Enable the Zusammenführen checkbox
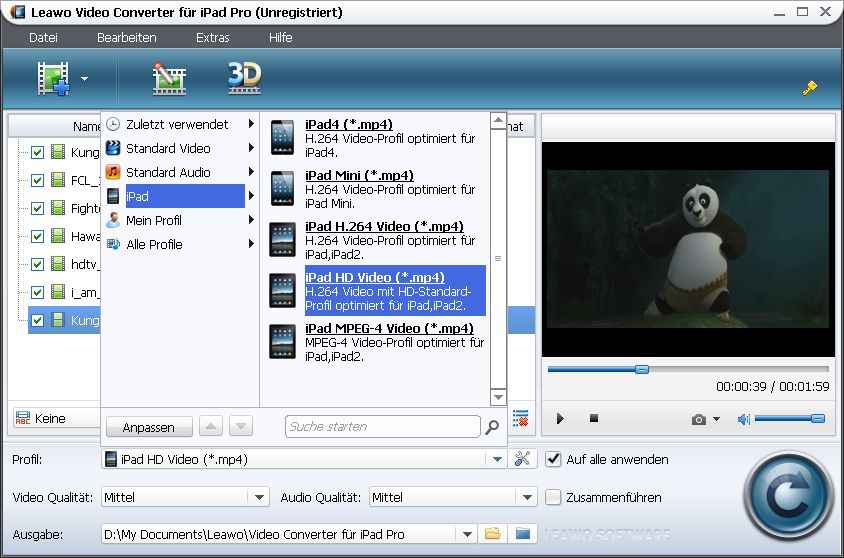 point(553,497)
